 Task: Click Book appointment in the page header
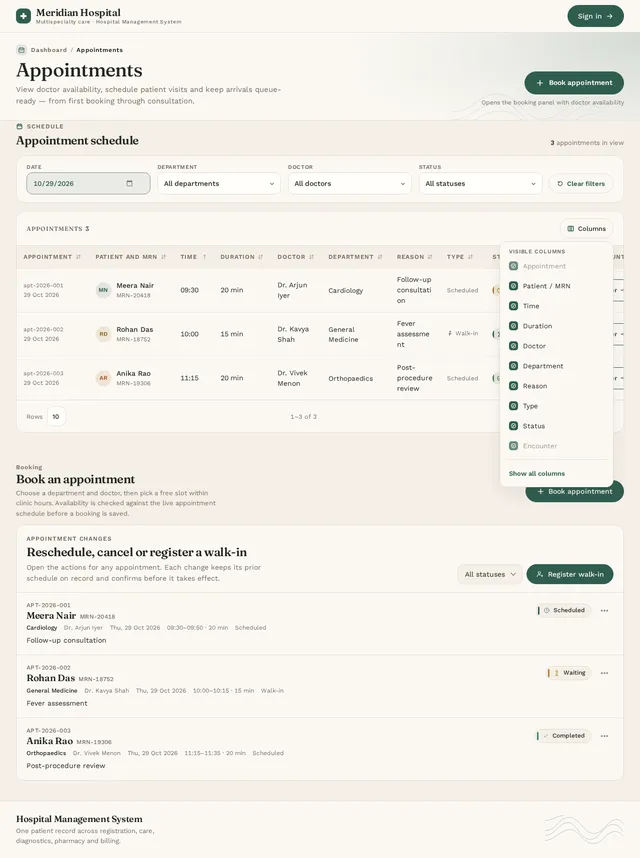point(574,83)
